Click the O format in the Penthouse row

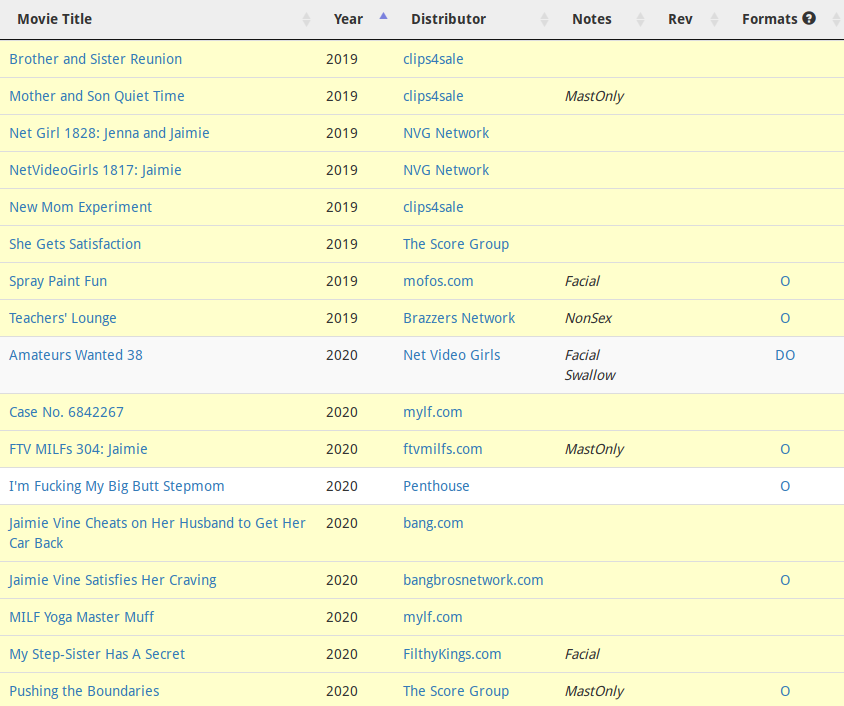[785, 486]
